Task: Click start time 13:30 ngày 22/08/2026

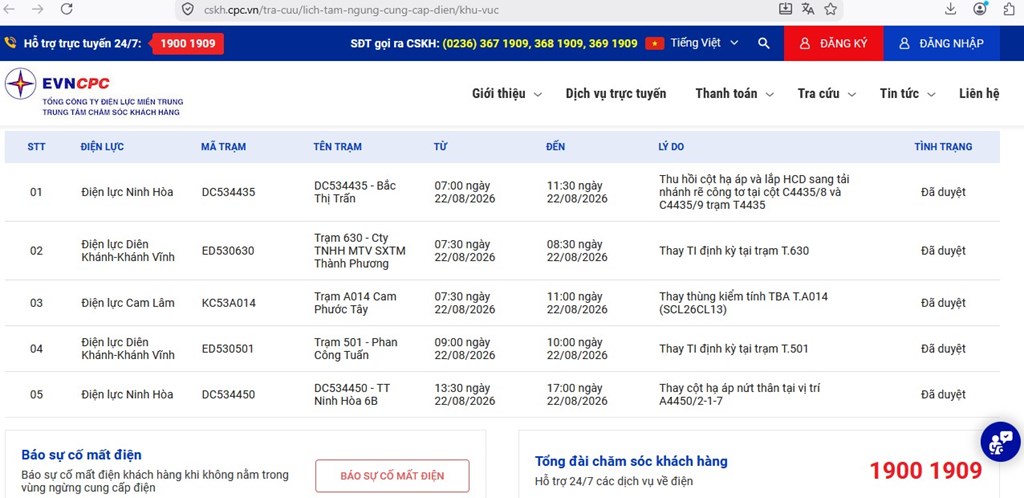Action: [x=464, y=394]
